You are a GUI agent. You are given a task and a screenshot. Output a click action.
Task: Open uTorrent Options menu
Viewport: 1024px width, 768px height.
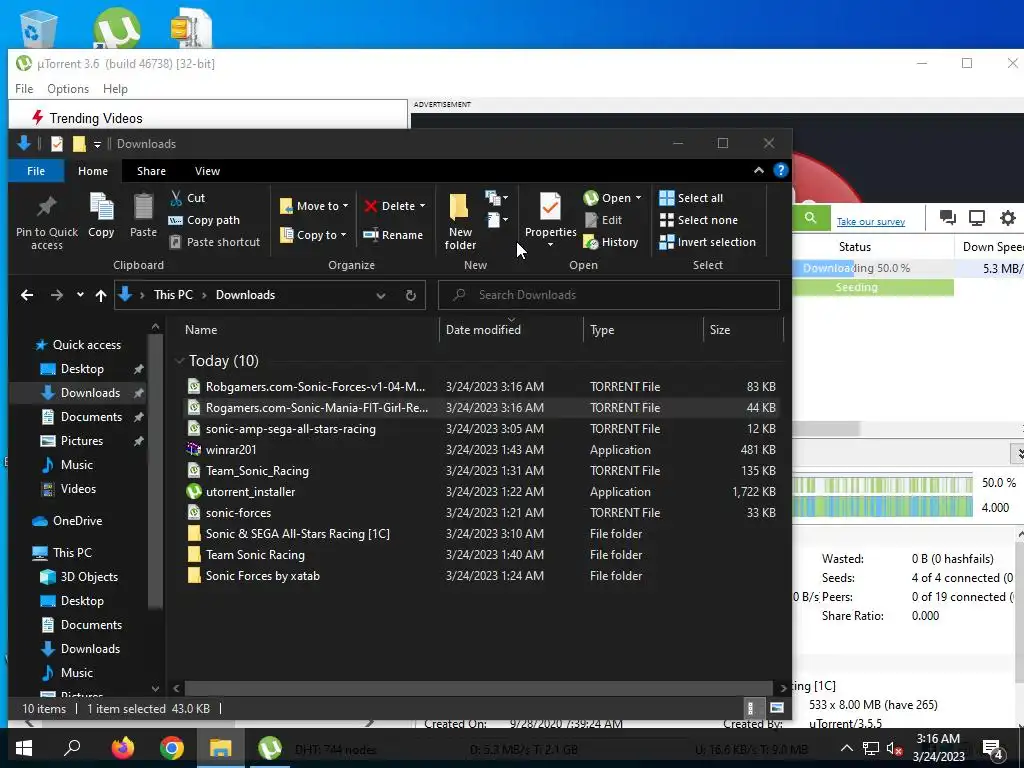(x=67, y=89)
